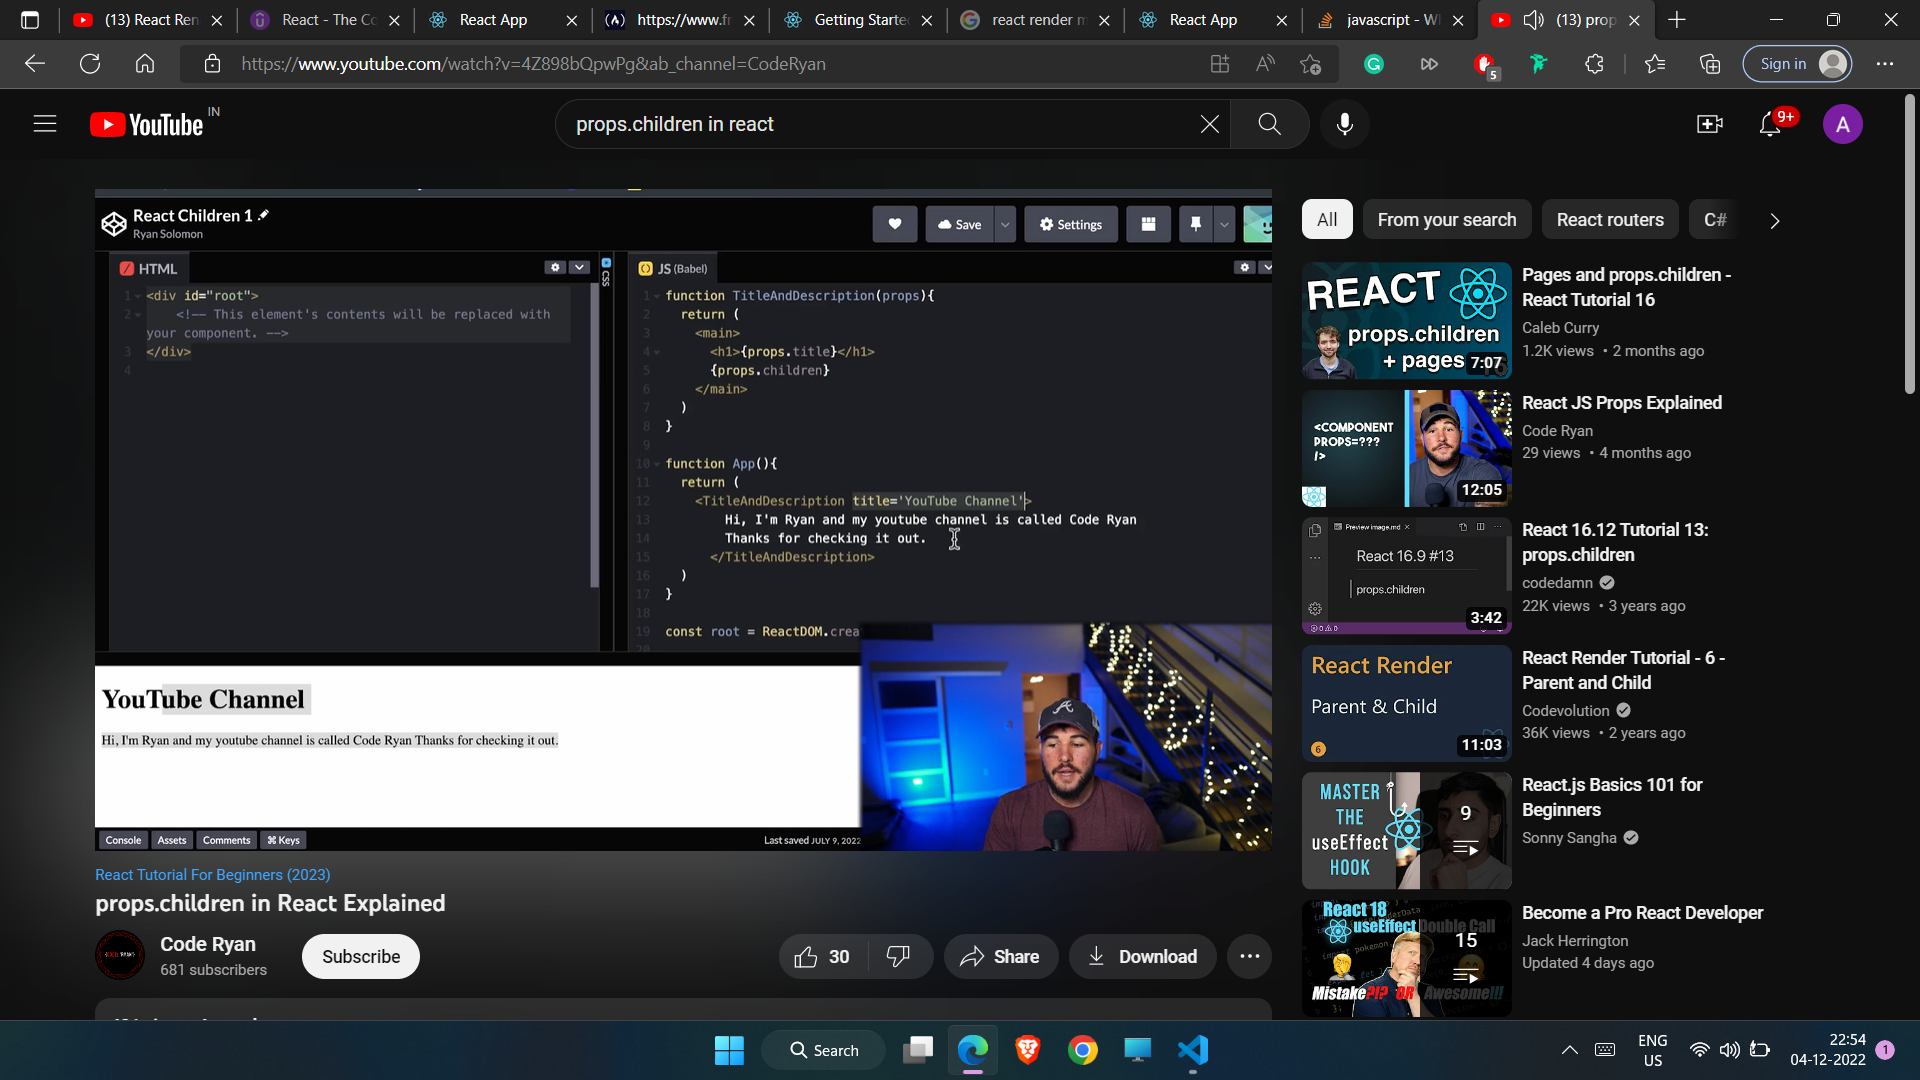
Task: Open the Code Ryan channel name
Action: 208,944
